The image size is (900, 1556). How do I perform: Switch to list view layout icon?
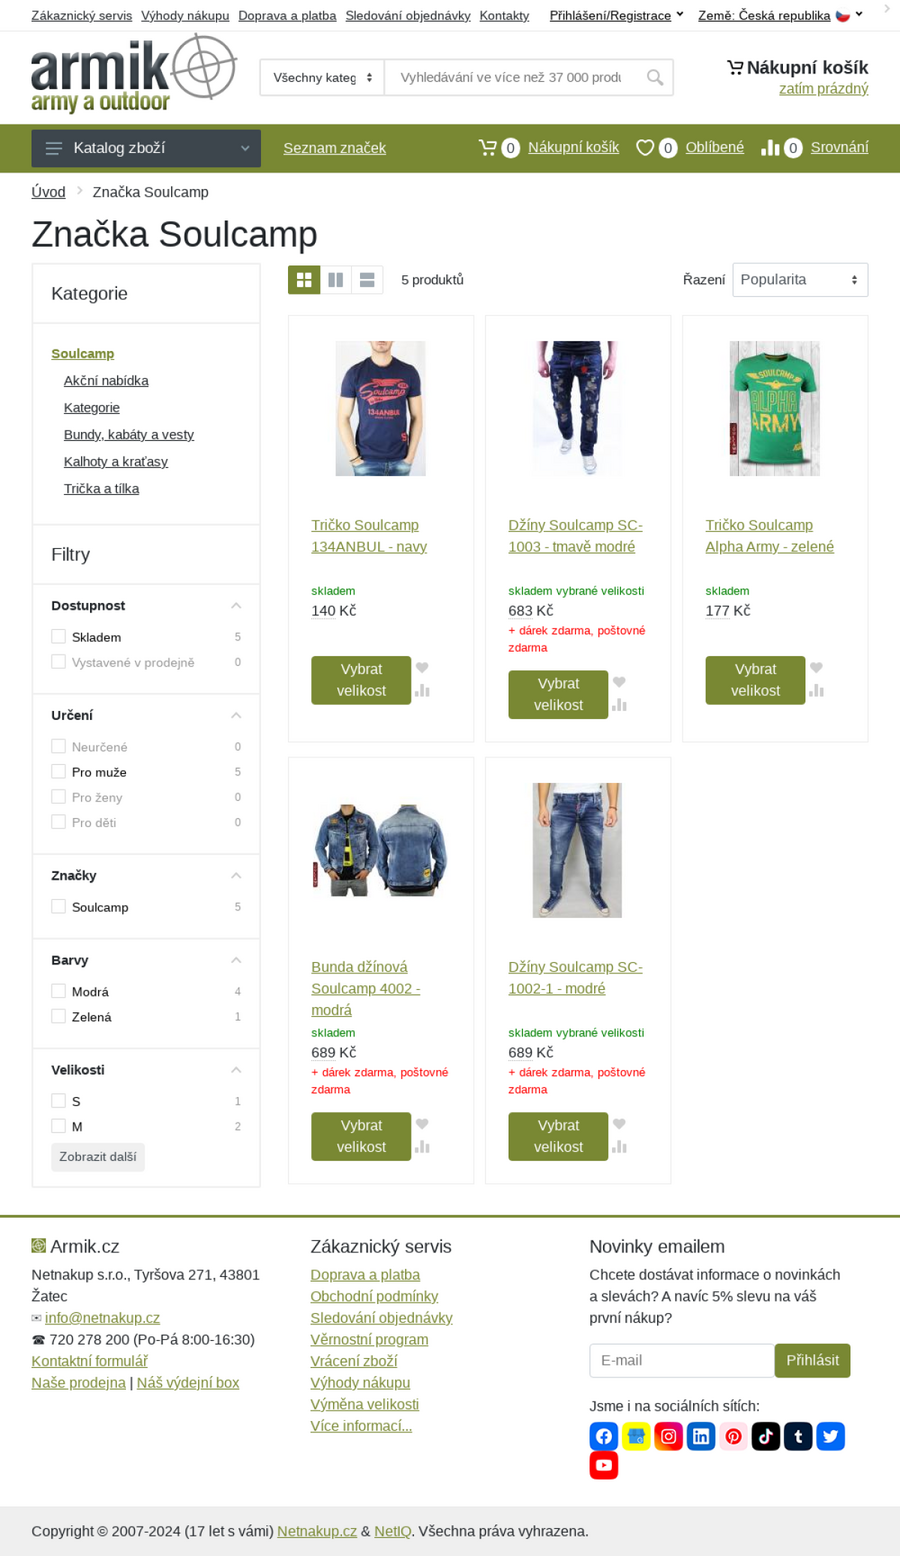pyautogui.click(x=367, y=280)
